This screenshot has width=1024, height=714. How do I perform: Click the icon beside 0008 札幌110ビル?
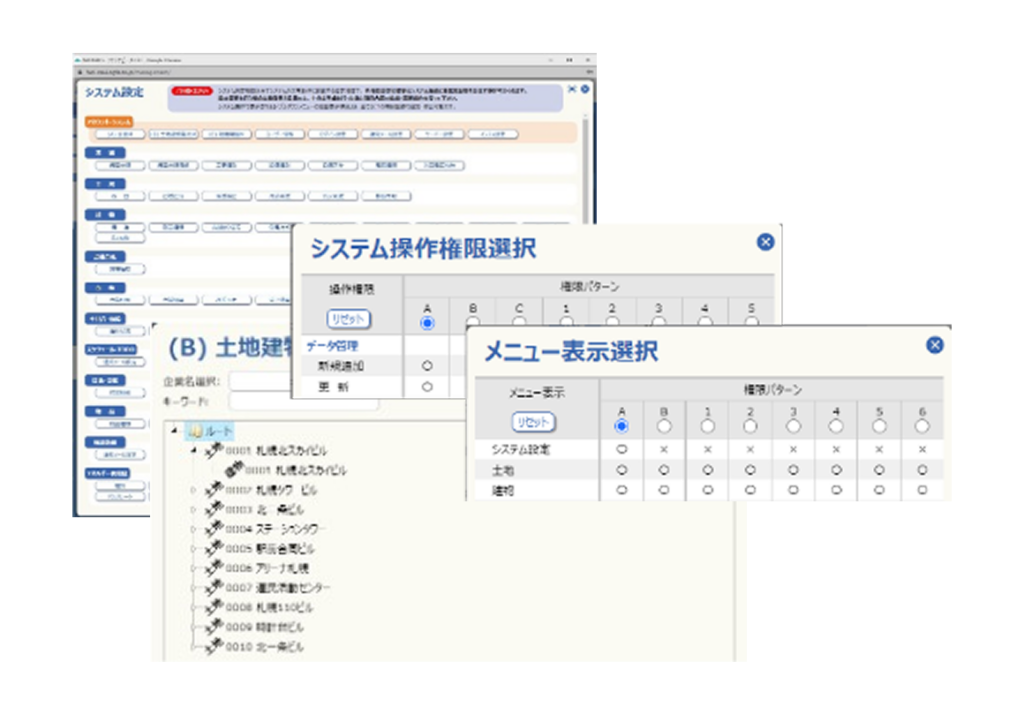(214, 607)
